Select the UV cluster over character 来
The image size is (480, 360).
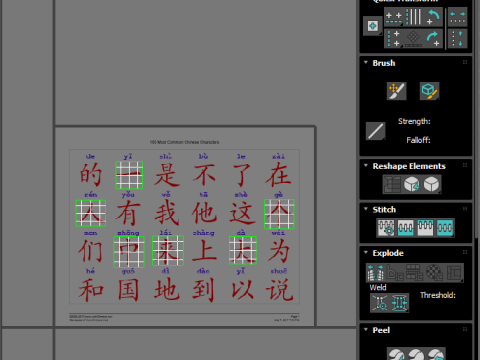coord(168,251)
